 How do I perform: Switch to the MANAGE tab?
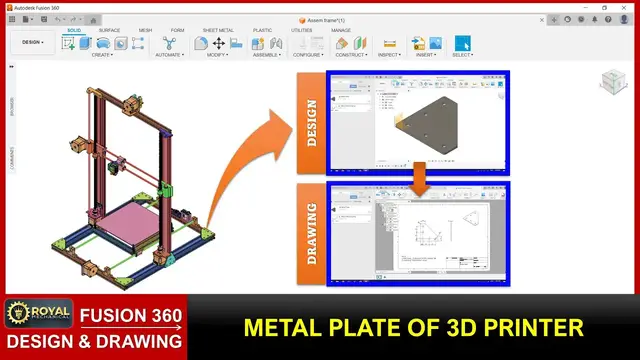click(341, 30)
